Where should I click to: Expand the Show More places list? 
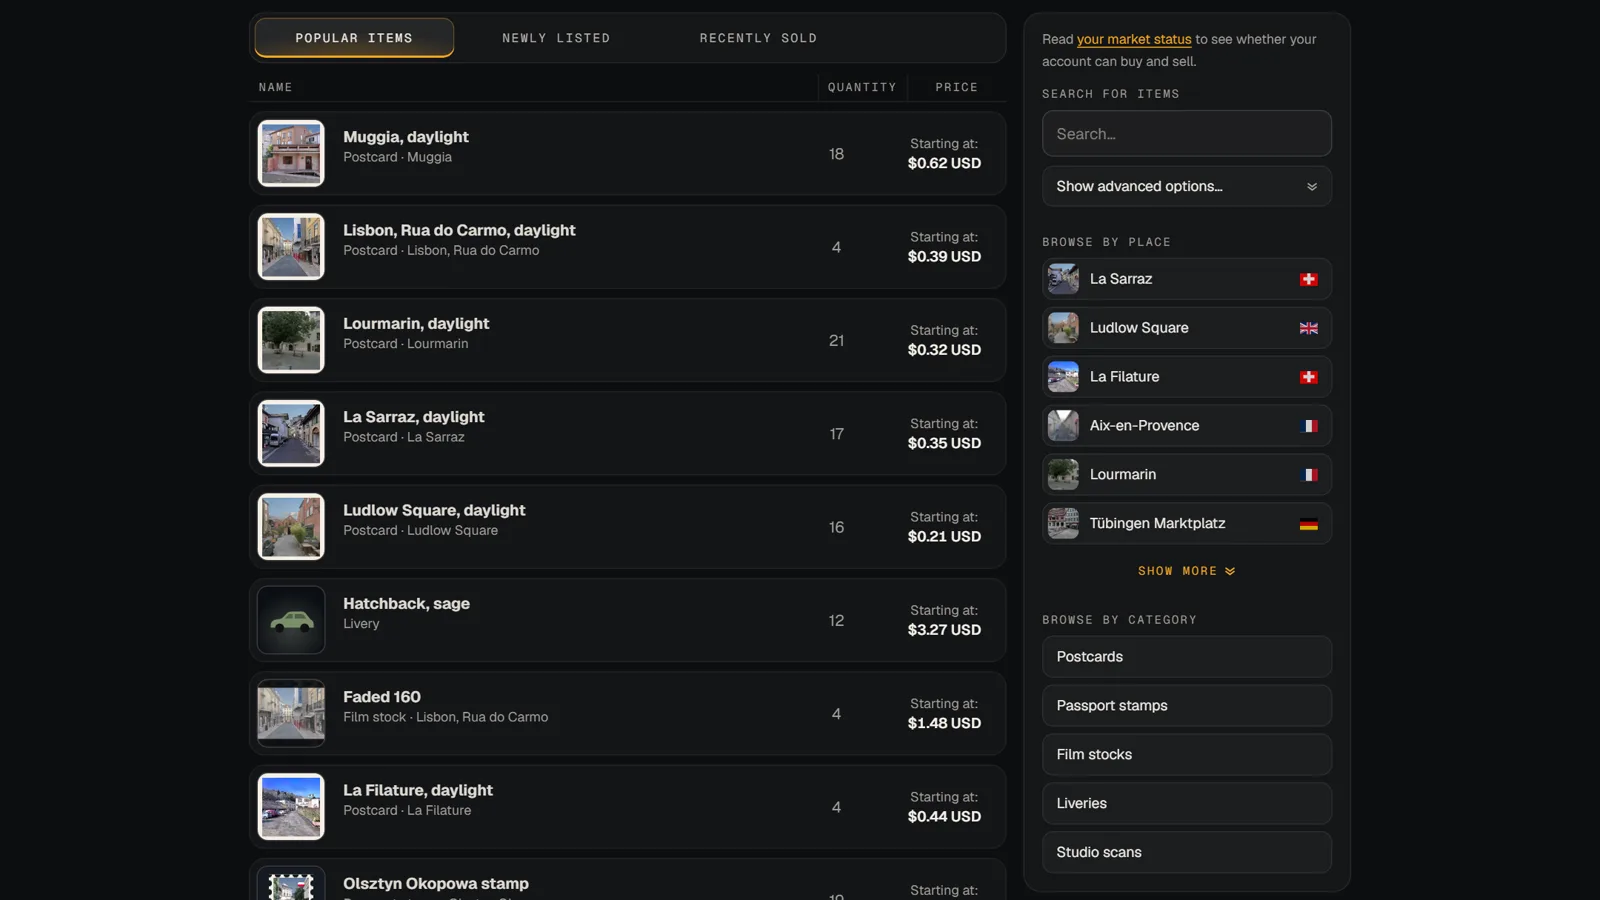tap(1187, 571)
